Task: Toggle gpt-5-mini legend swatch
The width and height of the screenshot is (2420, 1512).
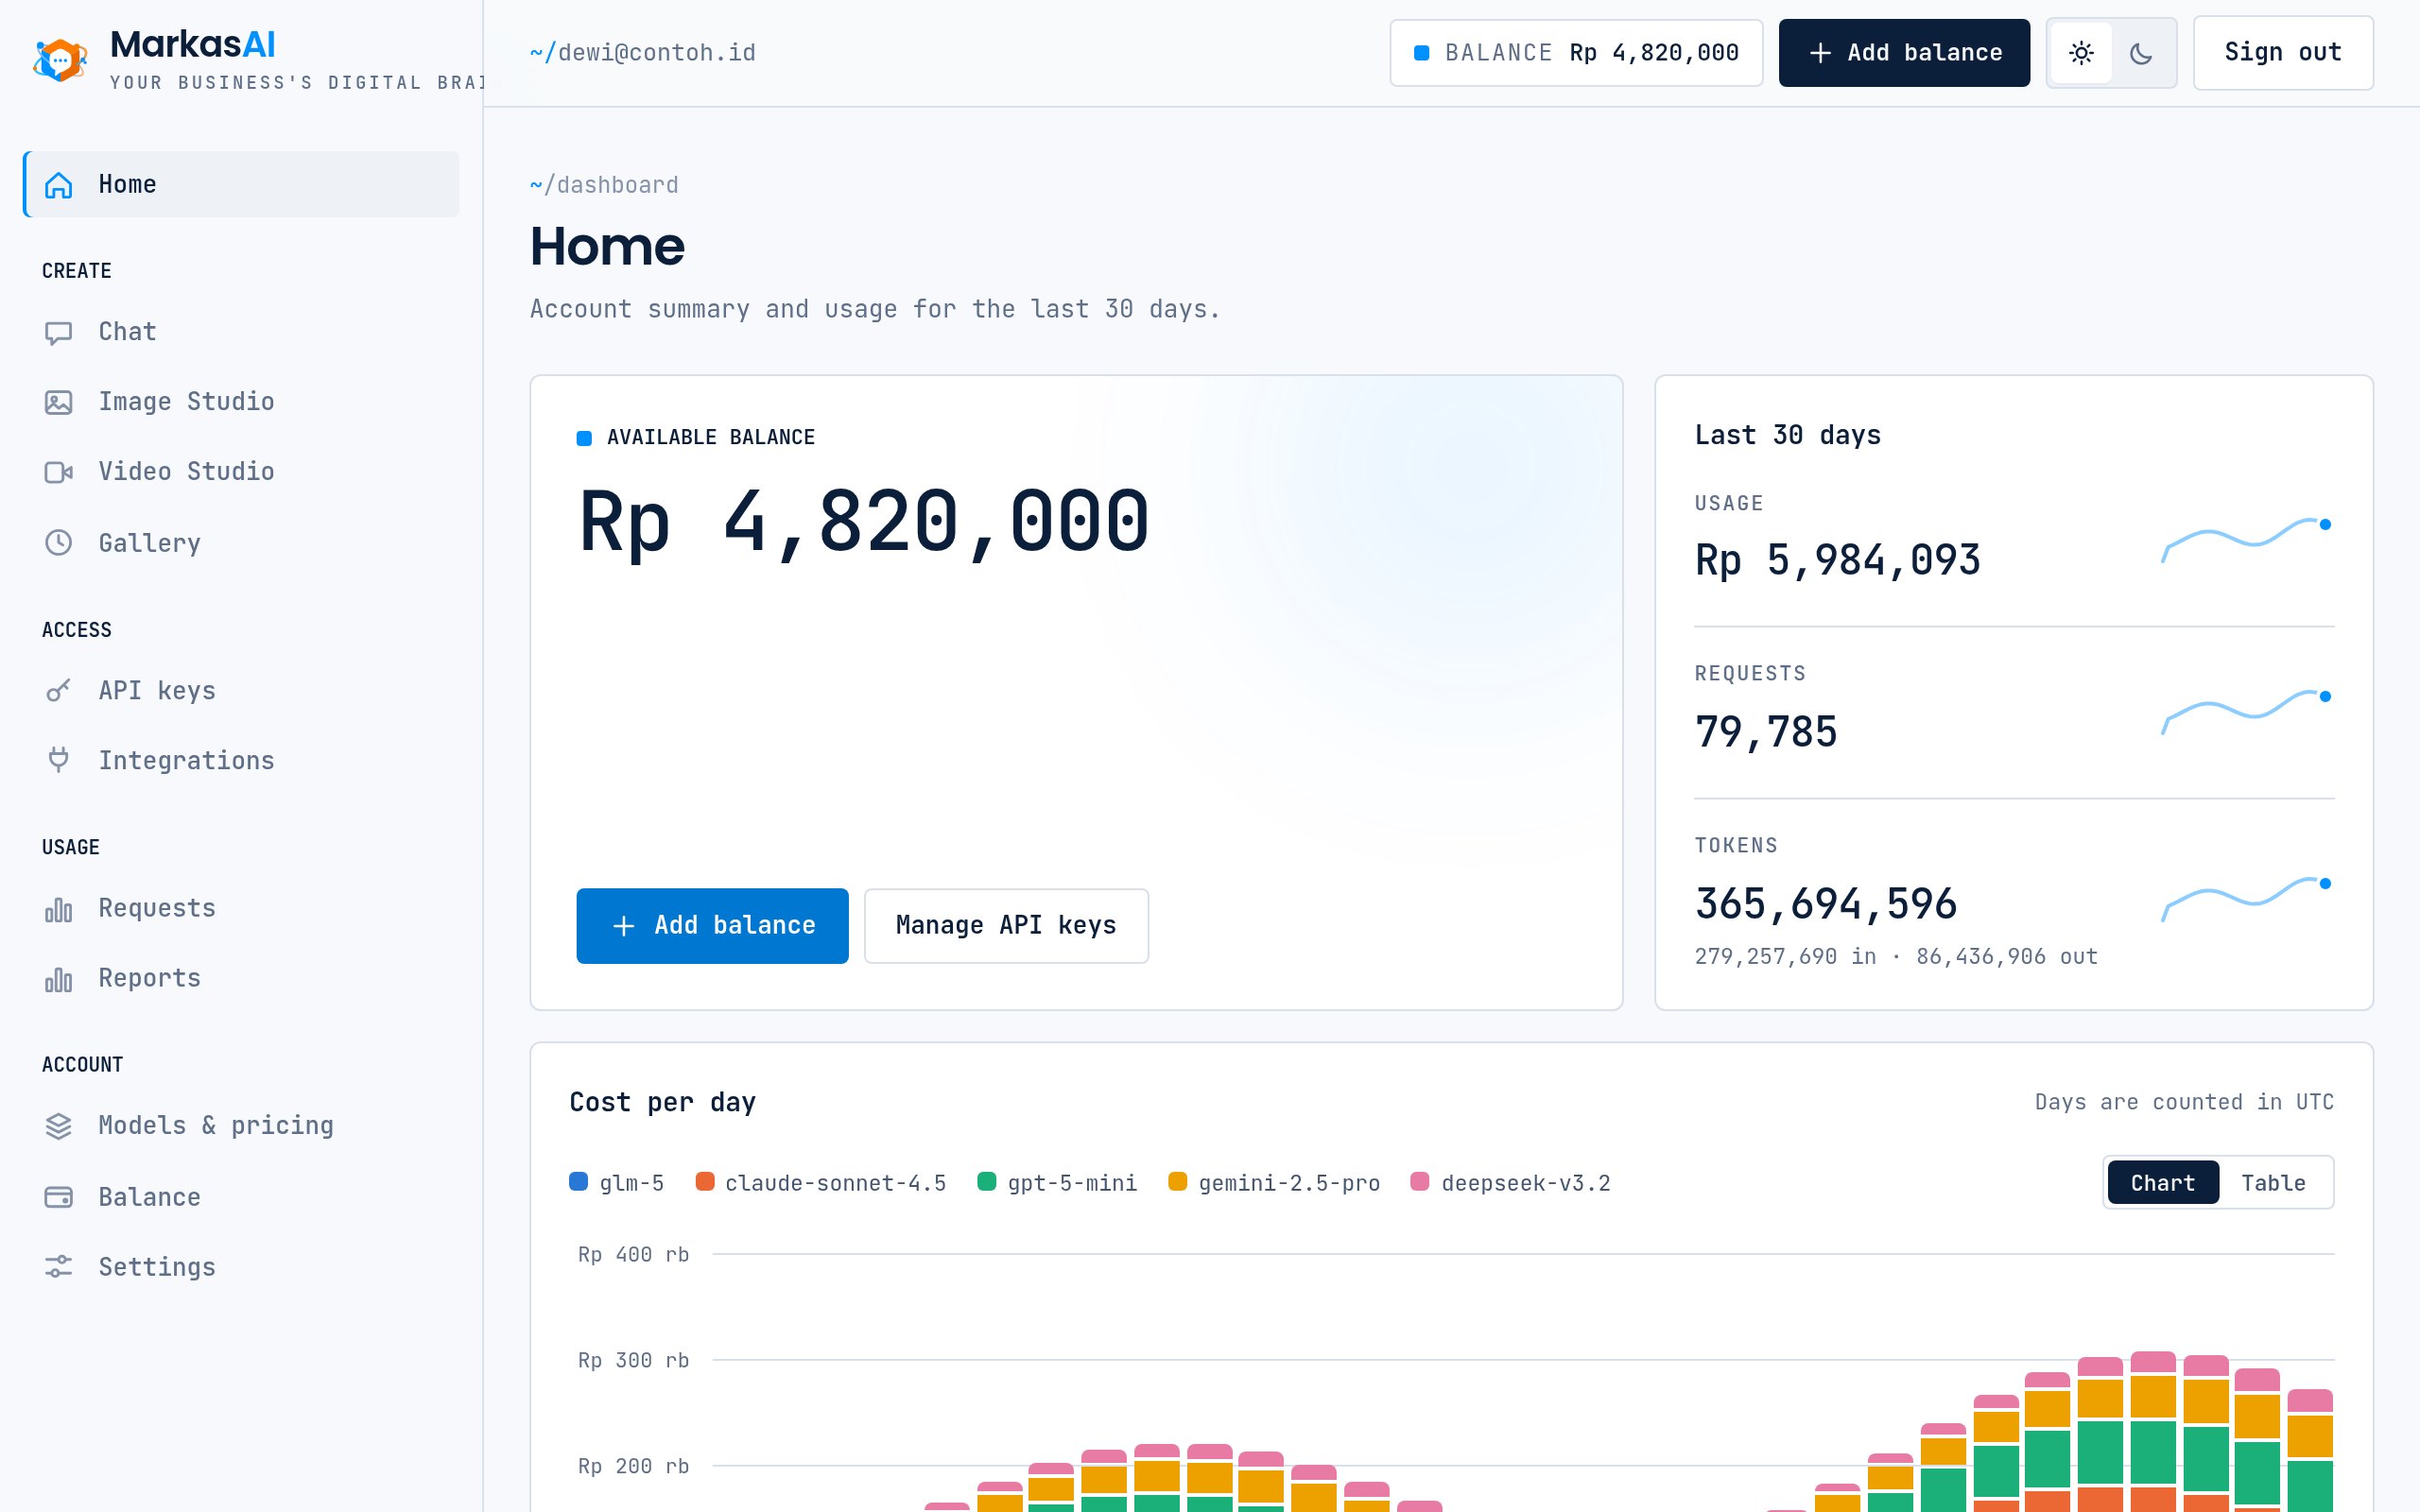Action: tap(986, 1182)
